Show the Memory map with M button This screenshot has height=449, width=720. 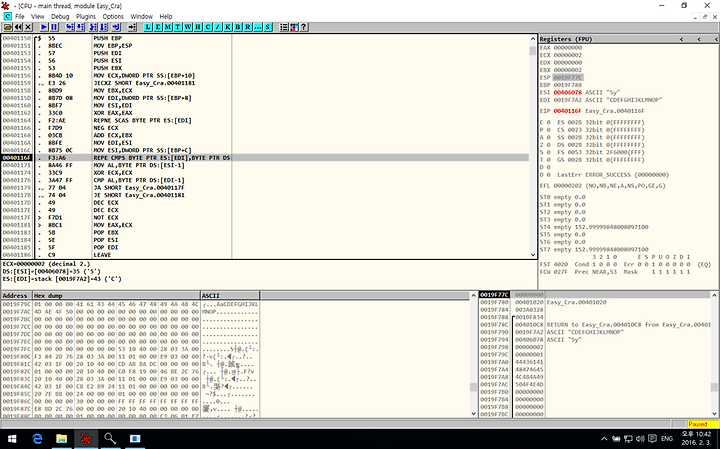click(168, 27)
